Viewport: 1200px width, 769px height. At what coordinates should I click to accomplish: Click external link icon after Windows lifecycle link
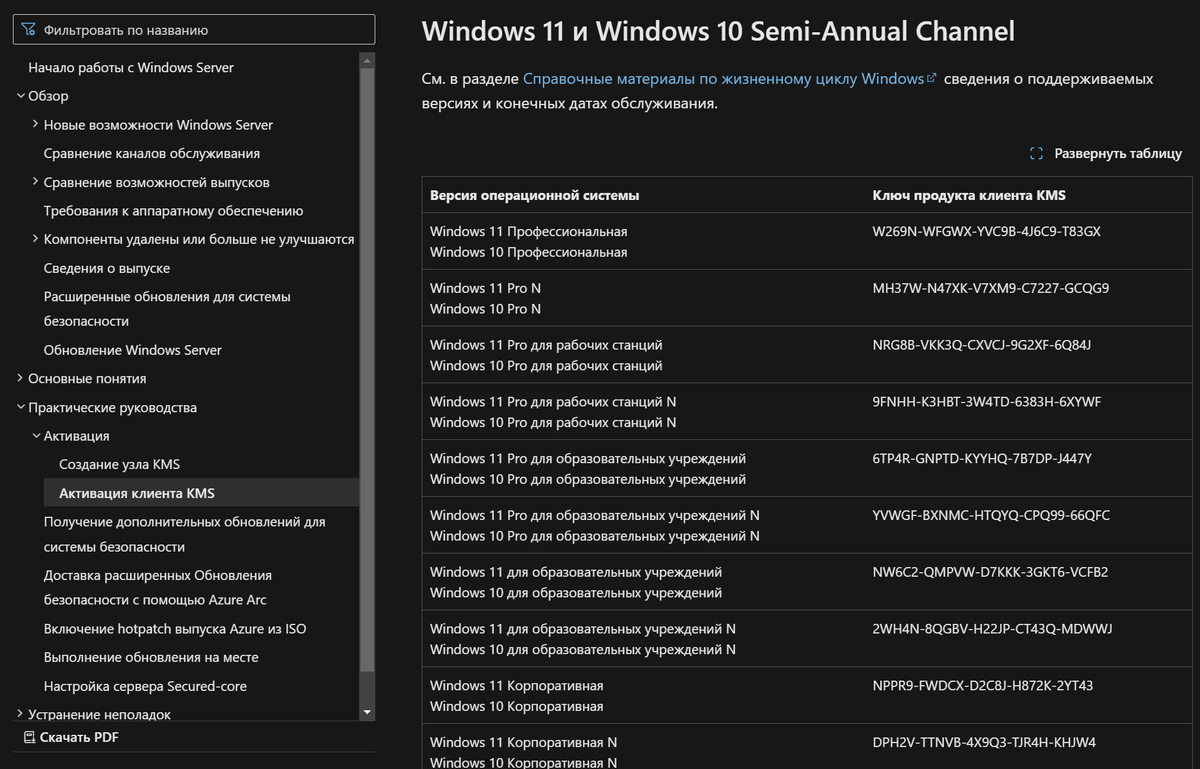(932, 77)
